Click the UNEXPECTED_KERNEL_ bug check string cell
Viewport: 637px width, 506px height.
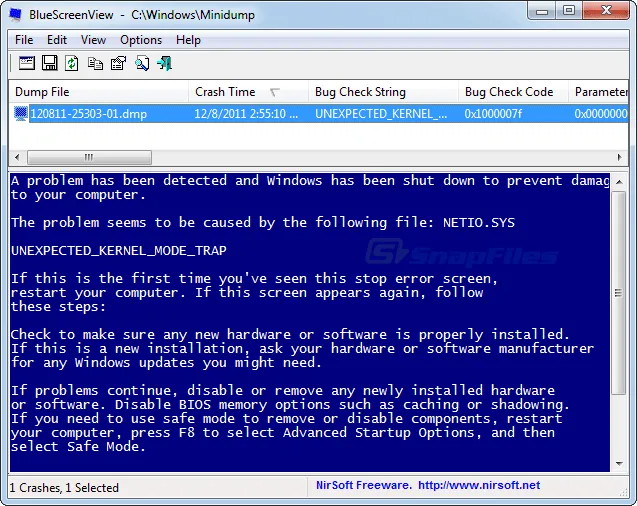[x=381, y=114]
